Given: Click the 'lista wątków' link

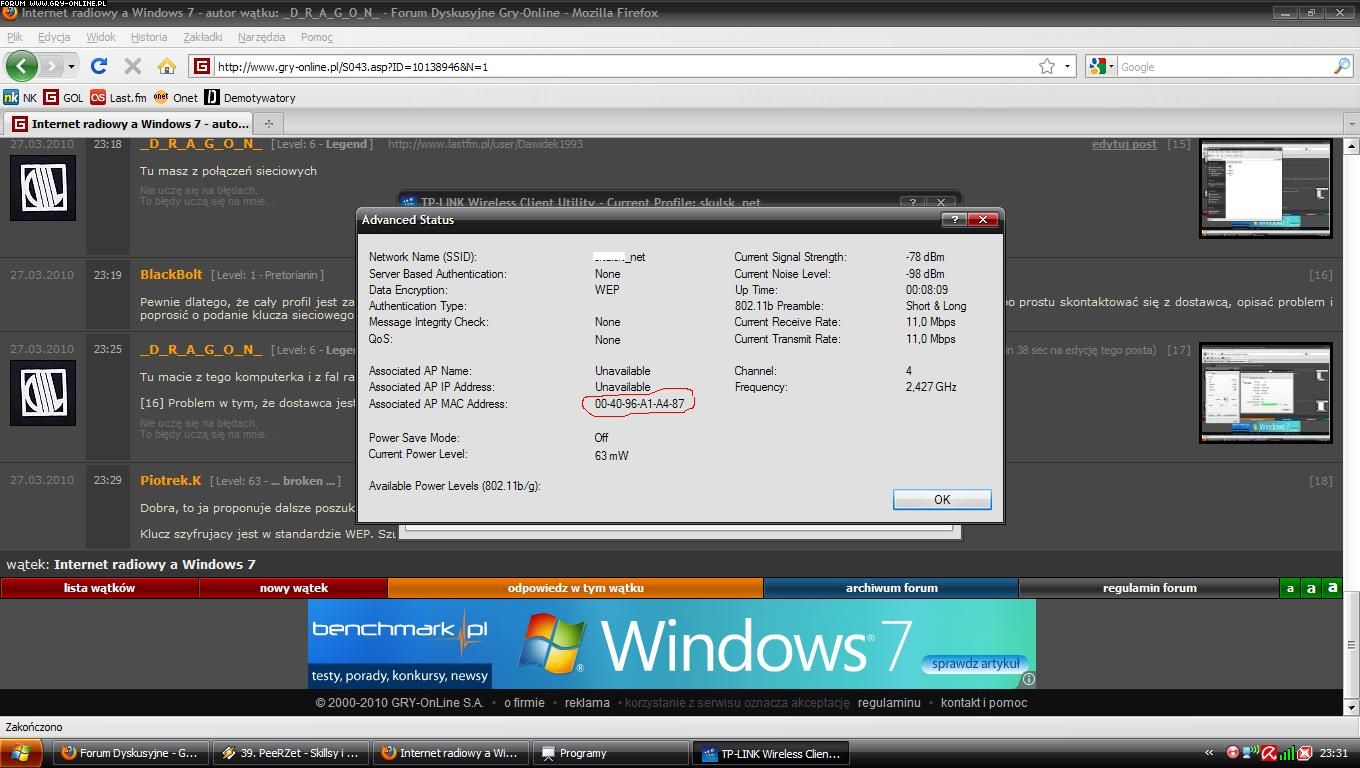Looking at the screenshot, I should 99,588.
